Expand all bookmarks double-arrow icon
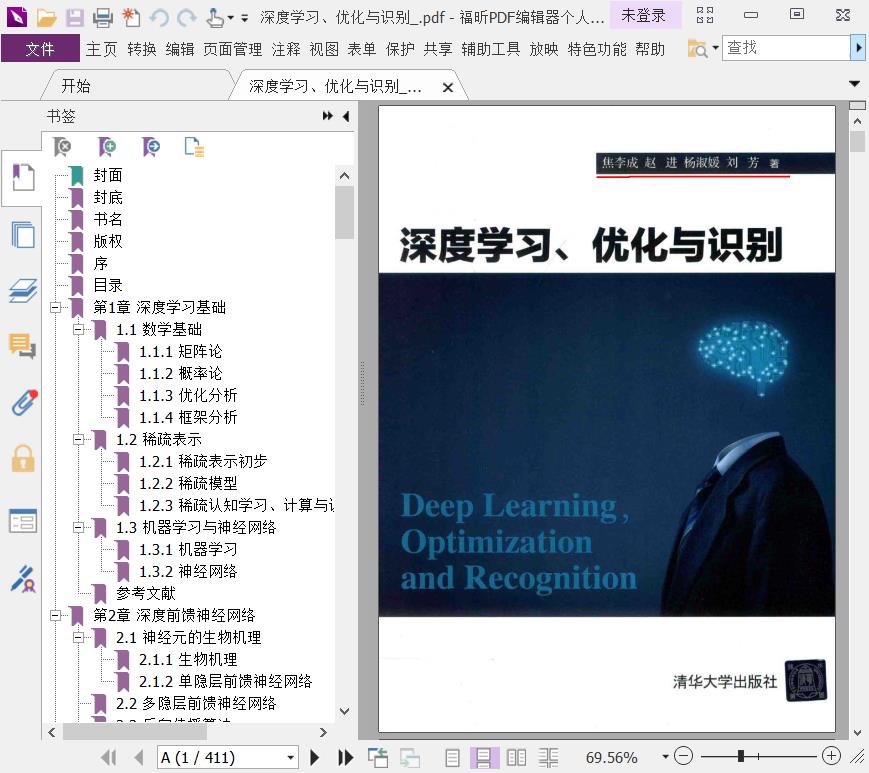869x773 pixels. [x=328, y=116]
